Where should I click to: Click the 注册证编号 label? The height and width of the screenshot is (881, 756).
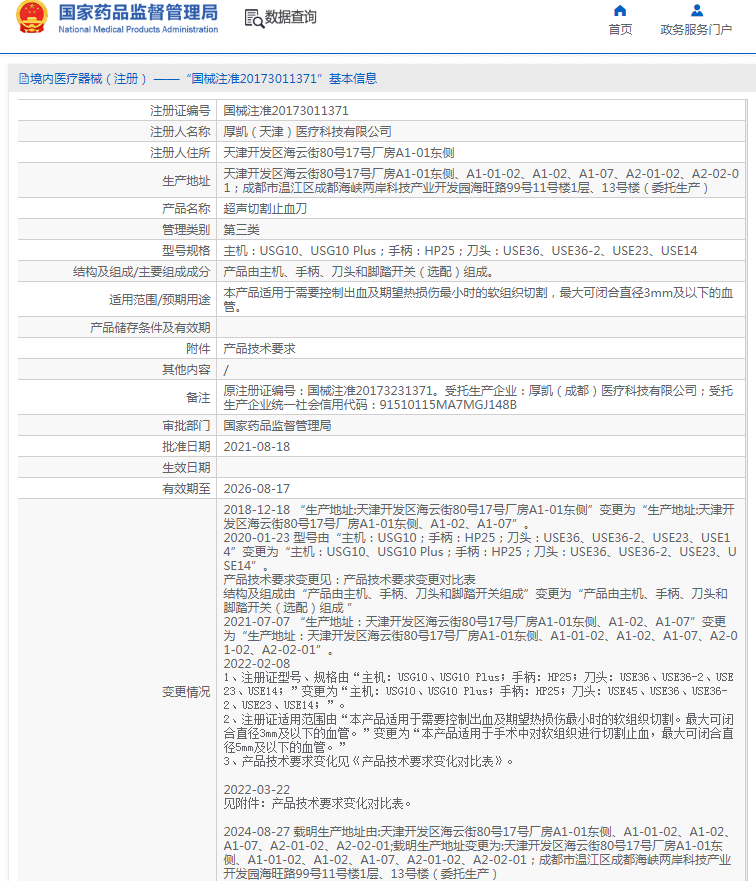coord(180,111)
